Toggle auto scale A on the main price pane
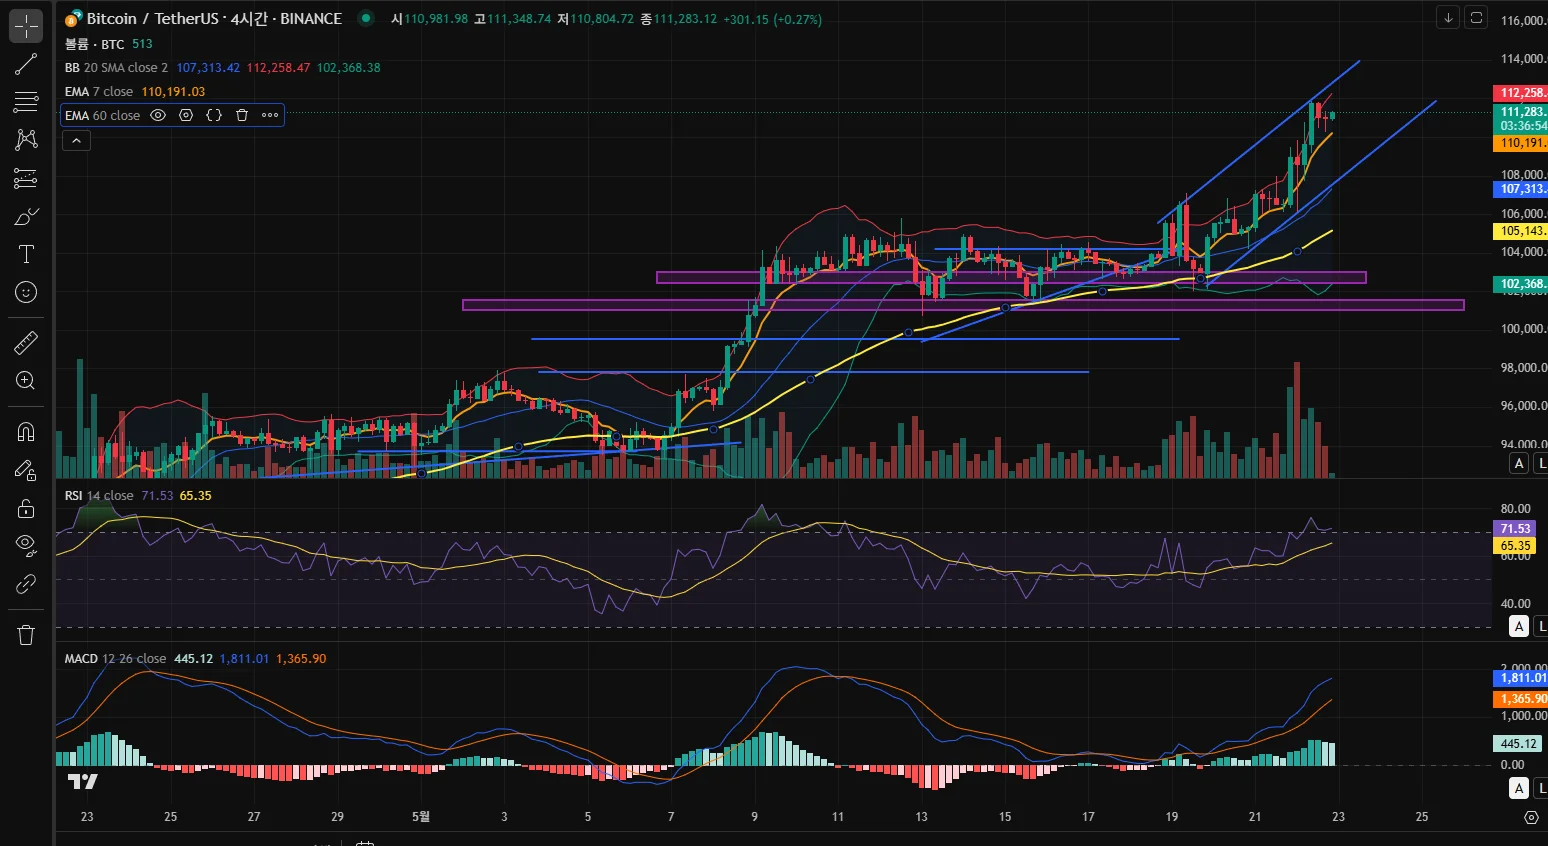1548x846 pixels. [1519, 463]
